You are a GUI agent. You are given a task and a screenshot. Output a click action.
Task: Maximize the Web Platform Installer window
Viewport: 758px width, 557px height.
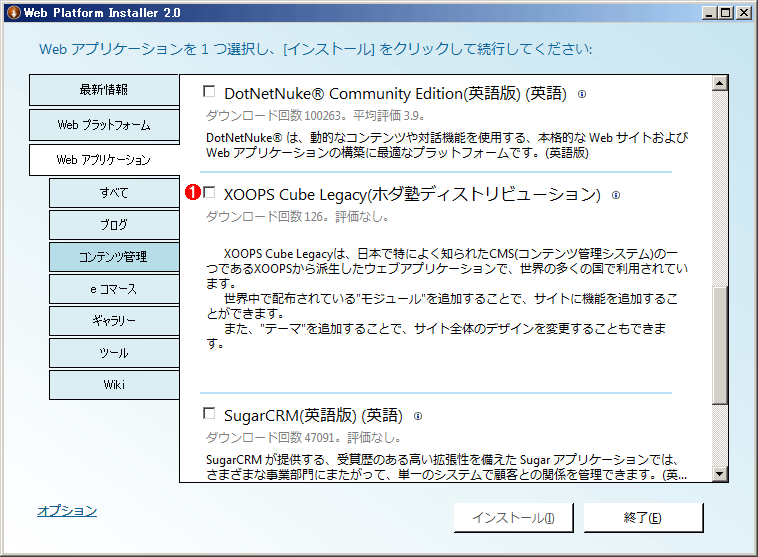[726, 13]
